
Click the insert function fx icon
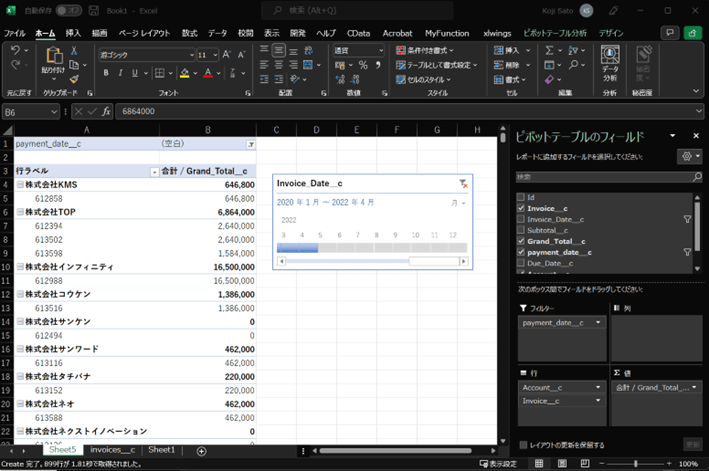coord(106,112)
